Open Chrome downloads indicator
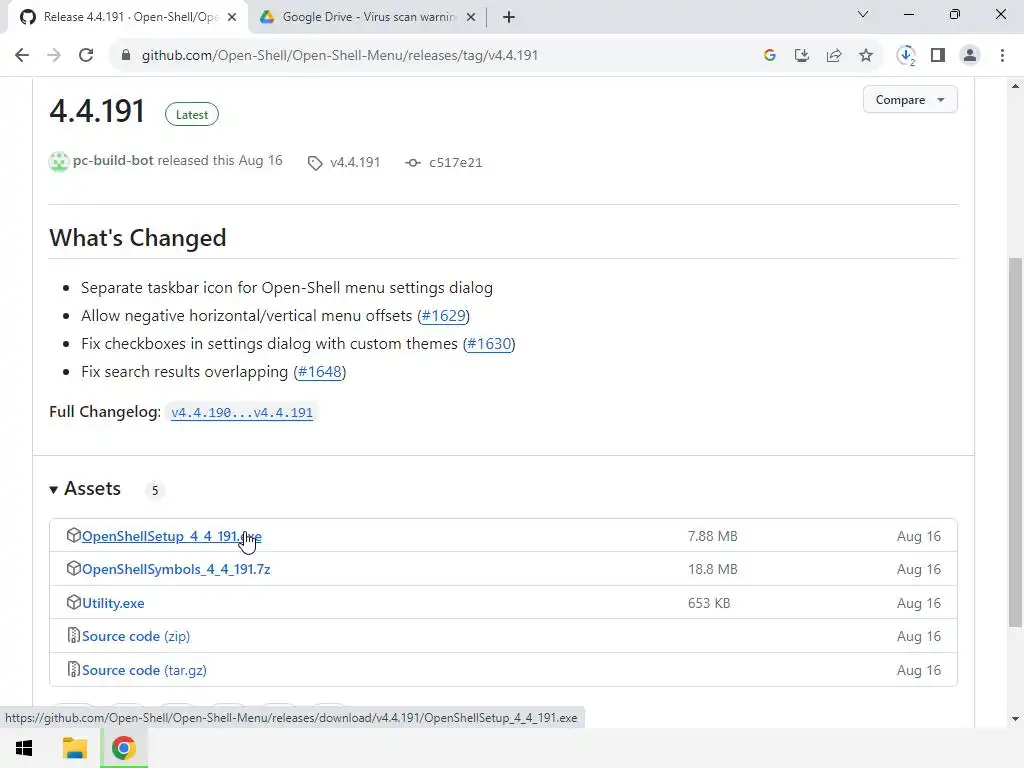The width and height of the screenshot is (1024, 768). pyautogui.click(x=906, y=56)
